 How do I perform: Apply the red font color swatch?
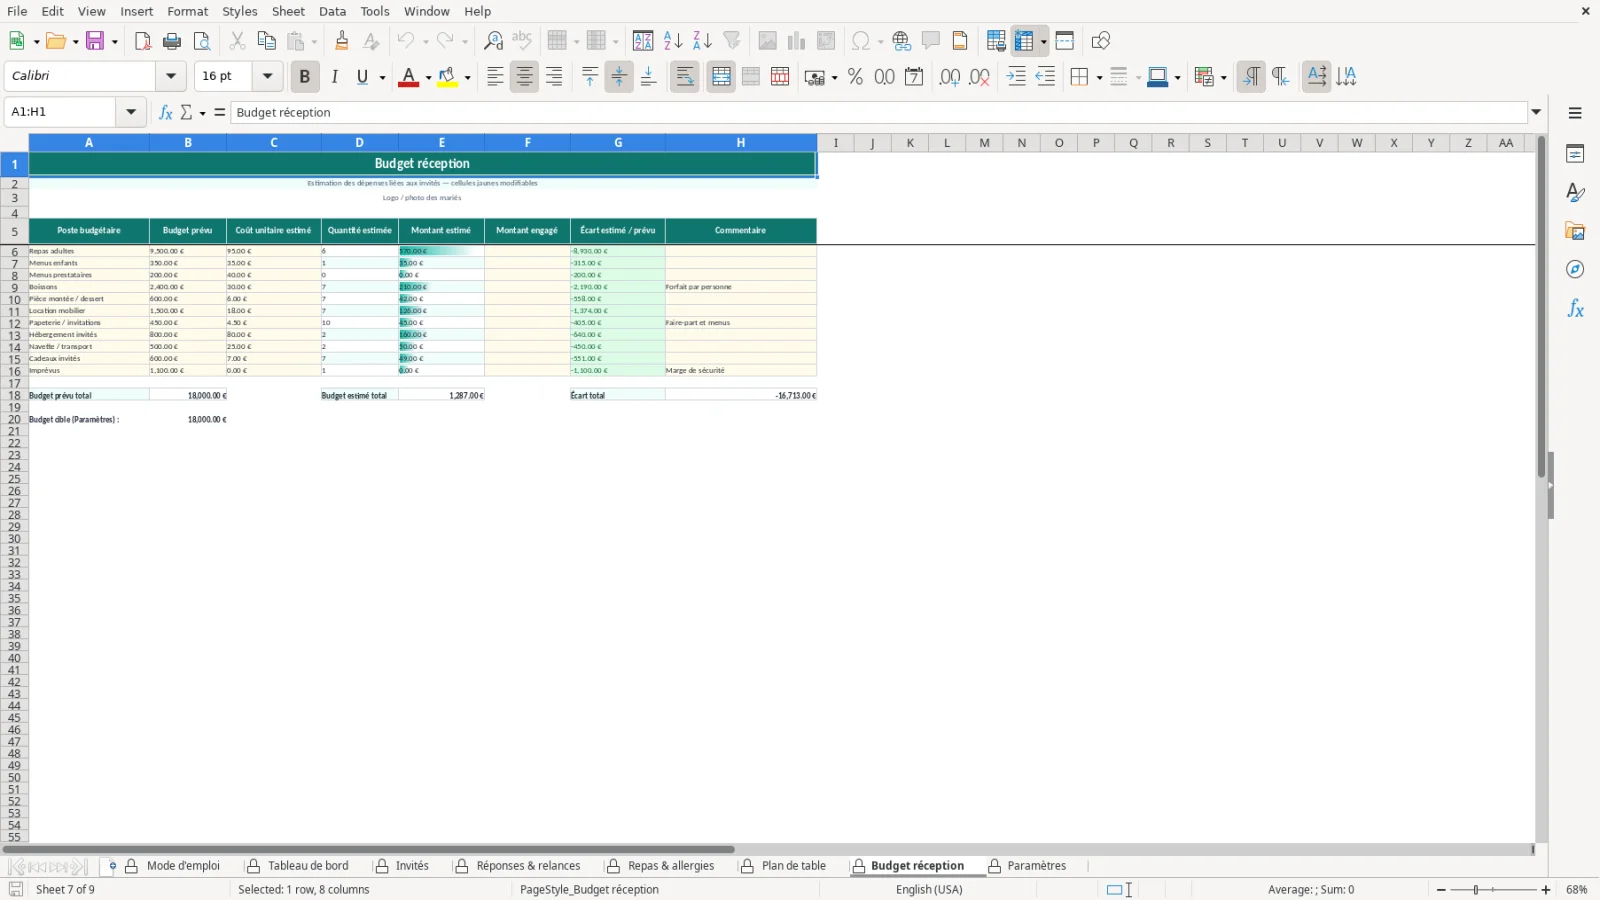pyautogui.click(x=408, y=77)
